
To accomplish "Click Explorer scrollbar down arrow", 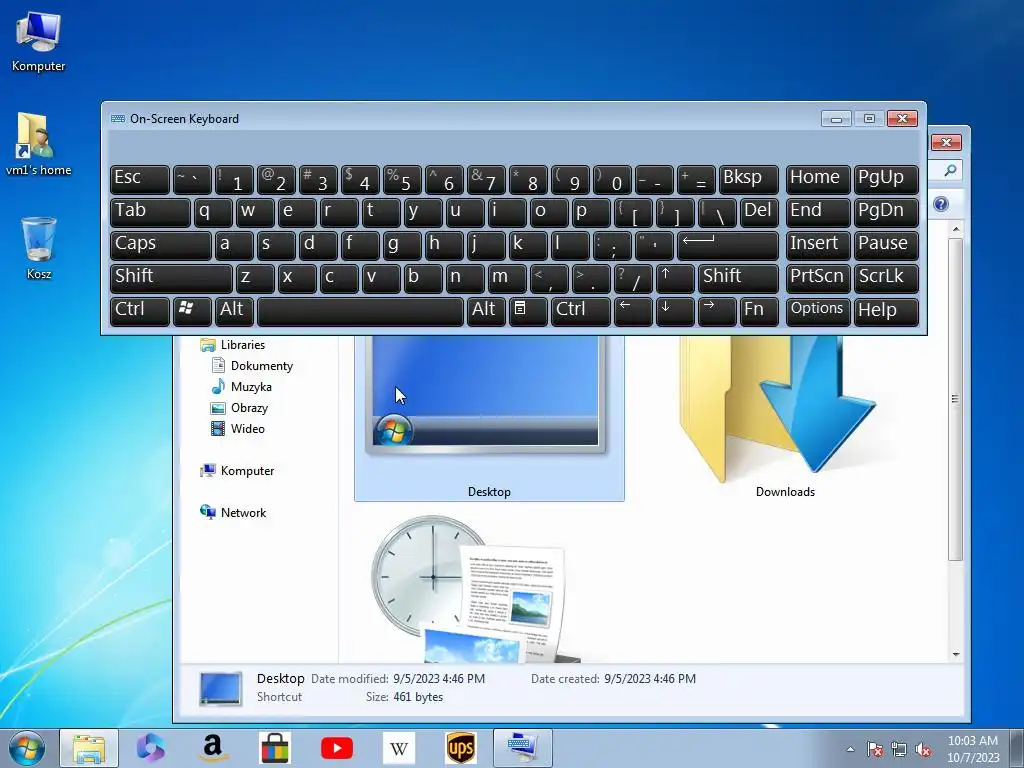I will (x=956, y=654).
